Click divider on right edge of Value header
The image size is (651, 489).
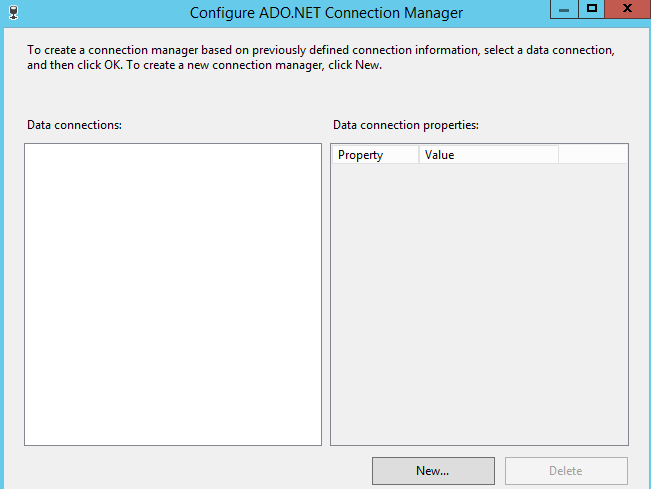point(558,155)
